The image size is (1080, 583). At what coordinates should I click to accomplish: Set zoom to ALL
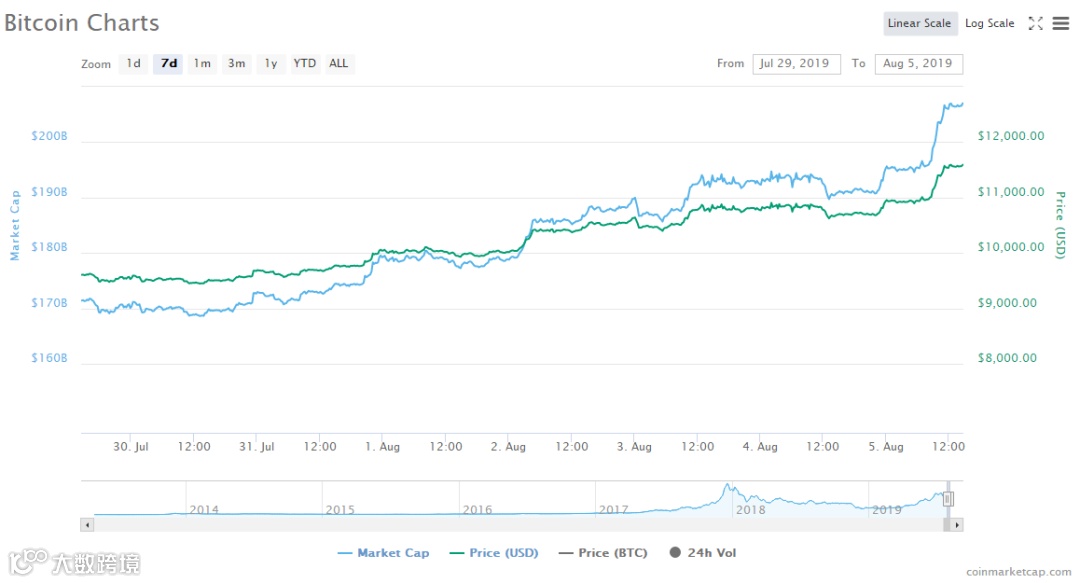338,63
